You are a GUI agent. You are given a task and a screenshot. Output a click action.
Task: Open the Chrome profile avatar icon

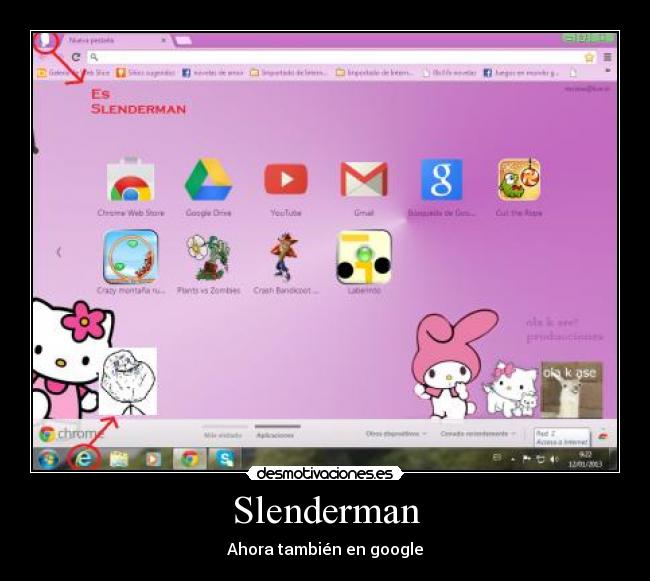pyautogui.click(x=44, y=41)
